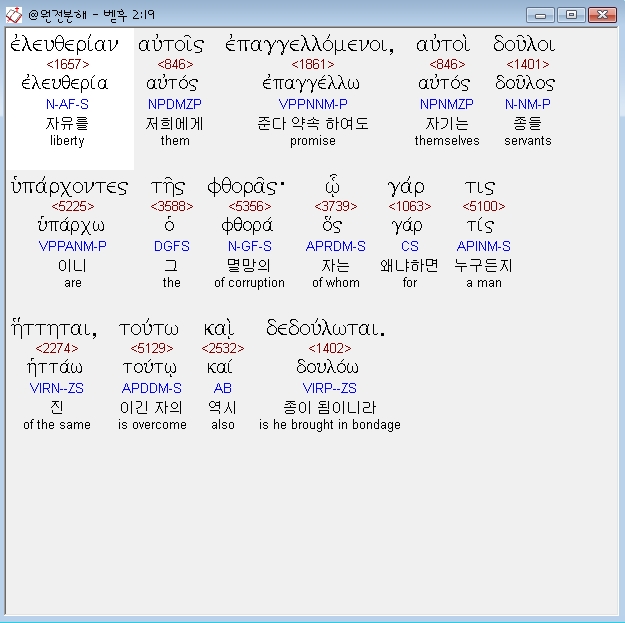The height and width of the screenshot is (623, 625).
Task: Click parsing code VIRN--ZS
Action: [x=57, y=388]
